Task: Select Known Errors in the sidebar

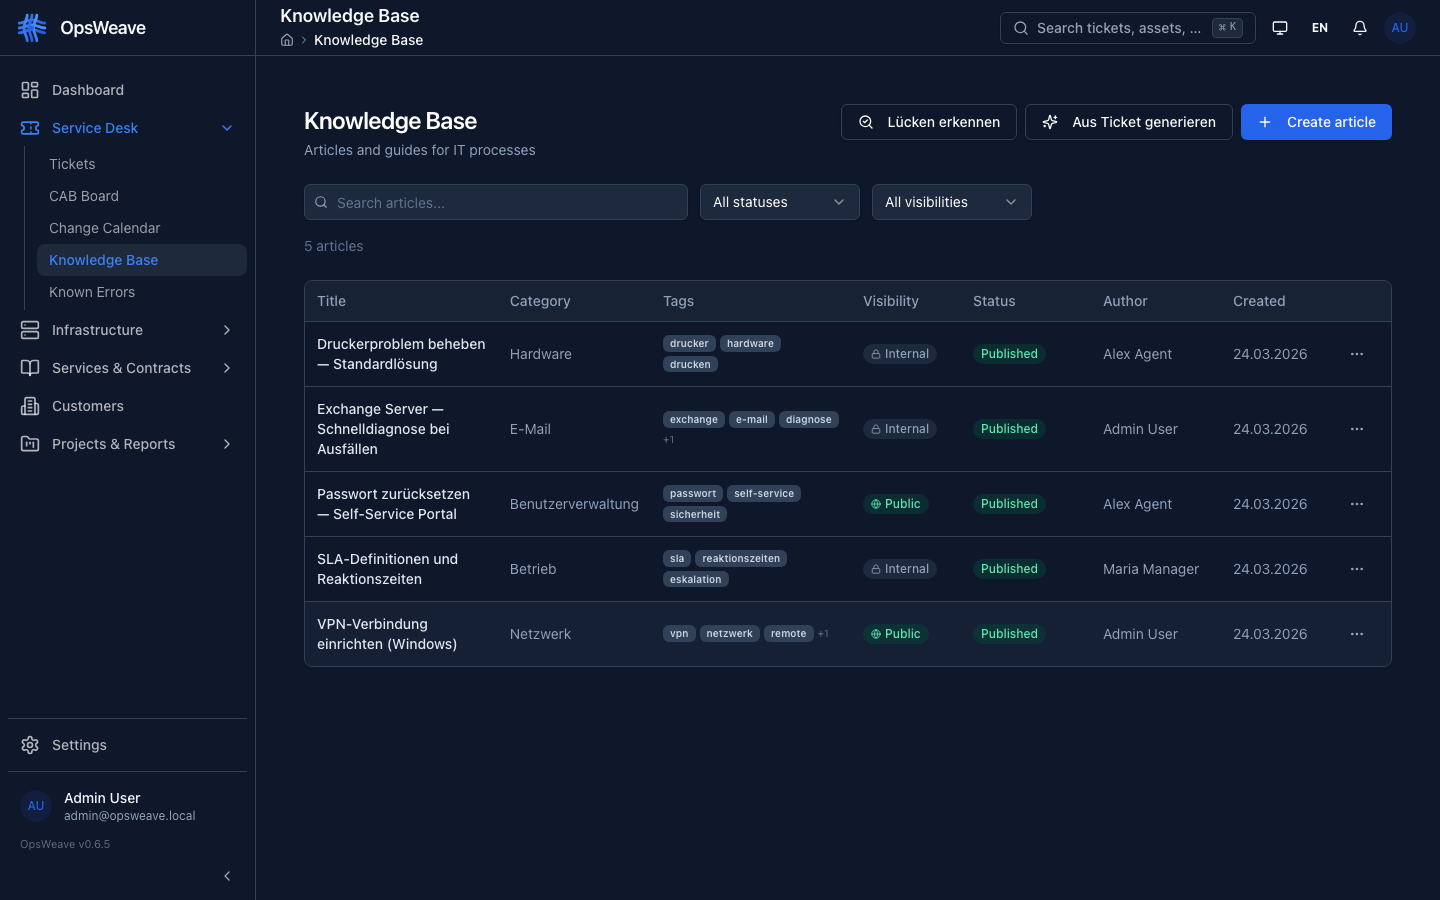Action: (x=92, y=292)
